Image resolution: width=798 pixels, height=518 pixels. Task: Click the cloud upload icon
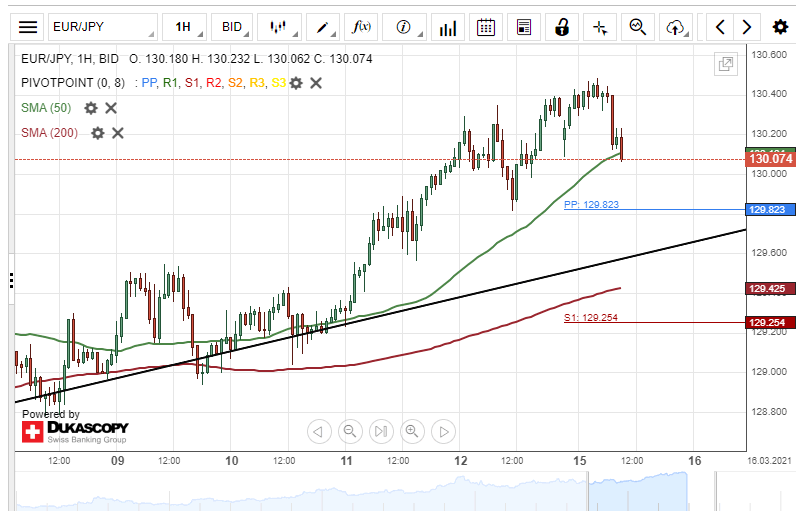click(x=677, y=27)
